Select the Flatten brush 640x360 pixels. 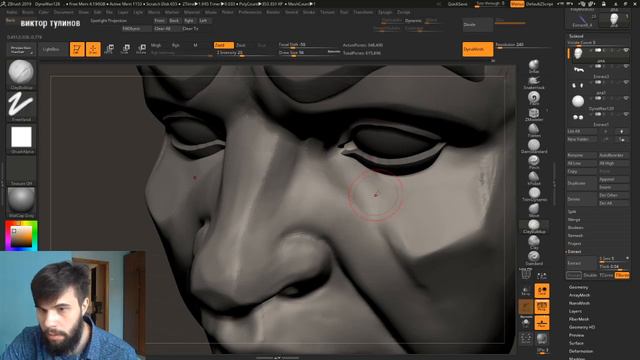tap(533, 130)
